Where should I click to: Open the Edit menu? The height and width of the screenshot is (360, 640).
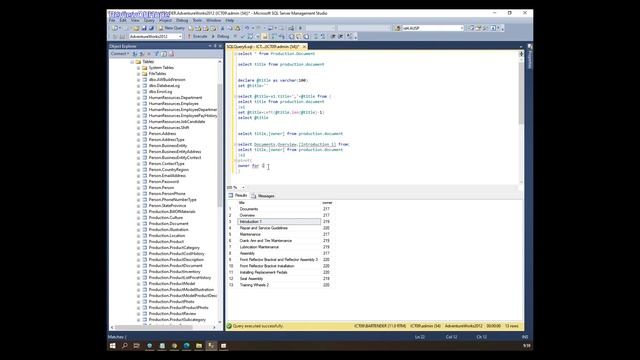tap(123, 20)
